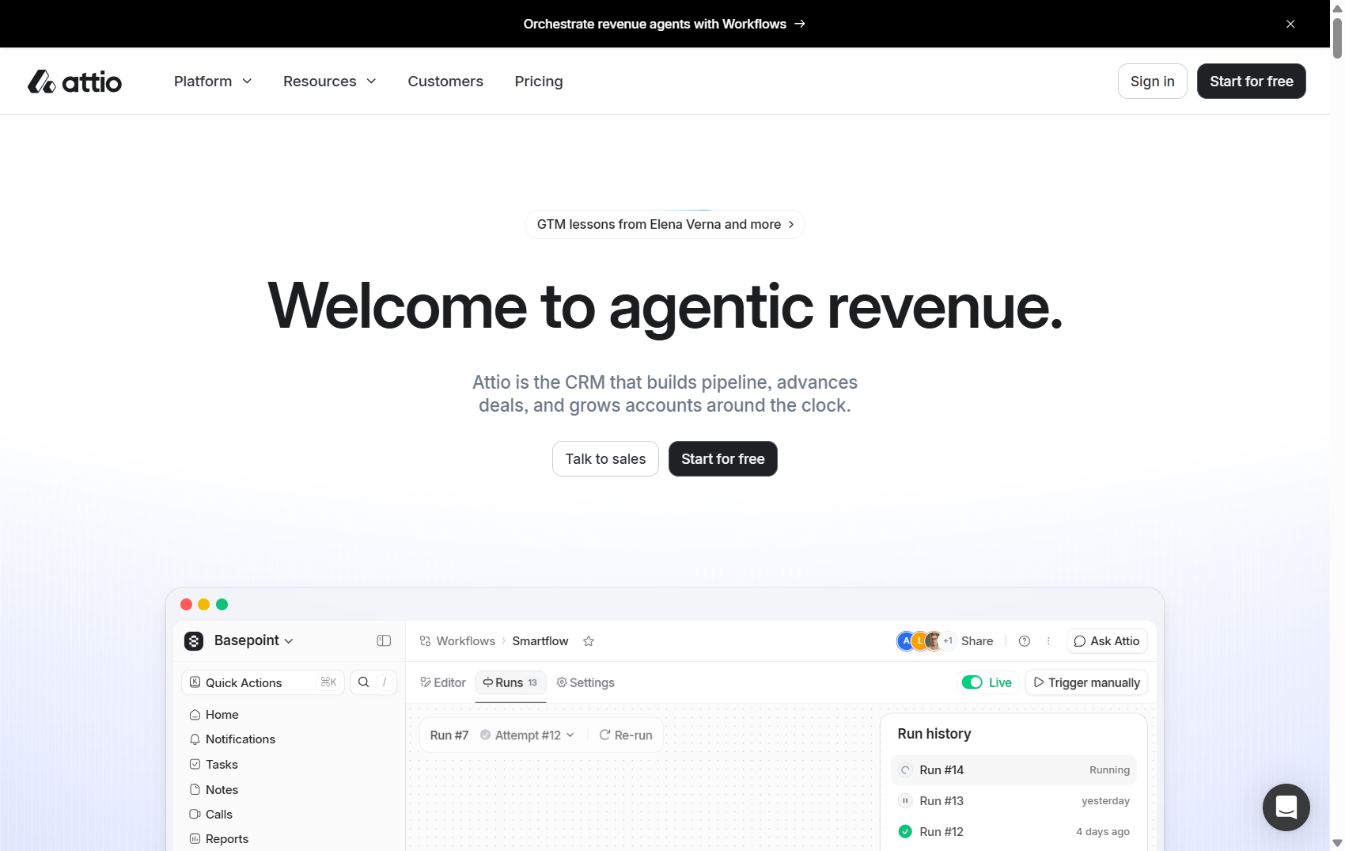The width and height of the screenshot is (1345, 851).
Task: Open the Attempt #12 dropdown
Action: coord(527,735)
